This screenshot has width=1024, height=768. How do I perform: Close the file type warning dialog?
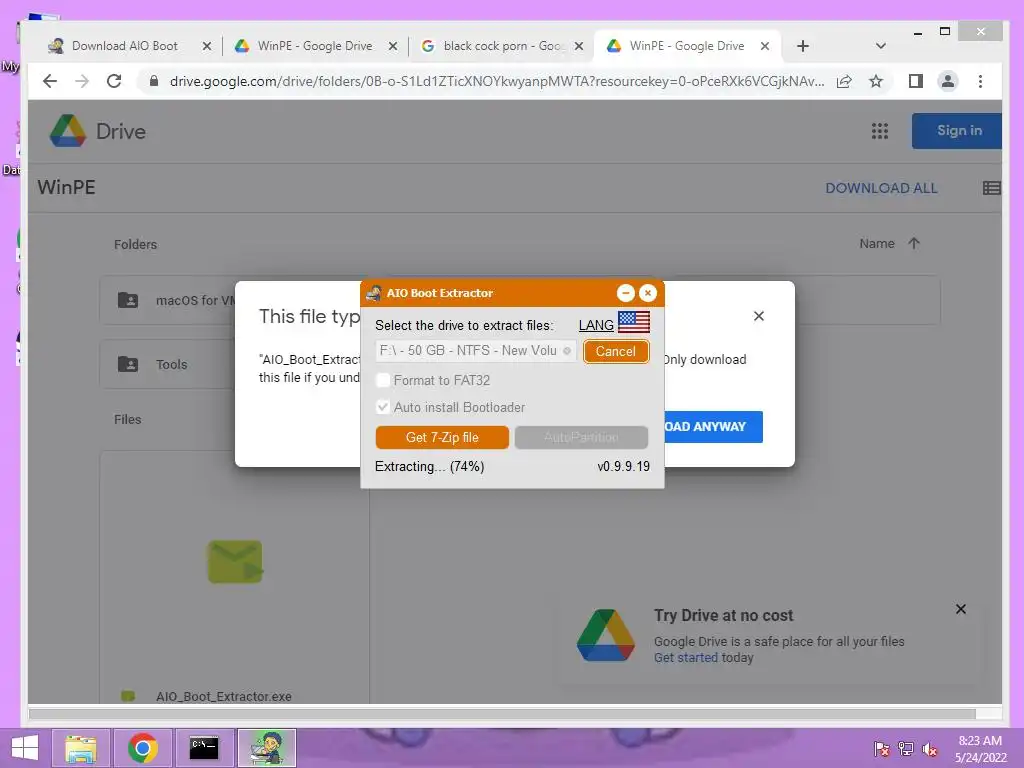point(758,316)
